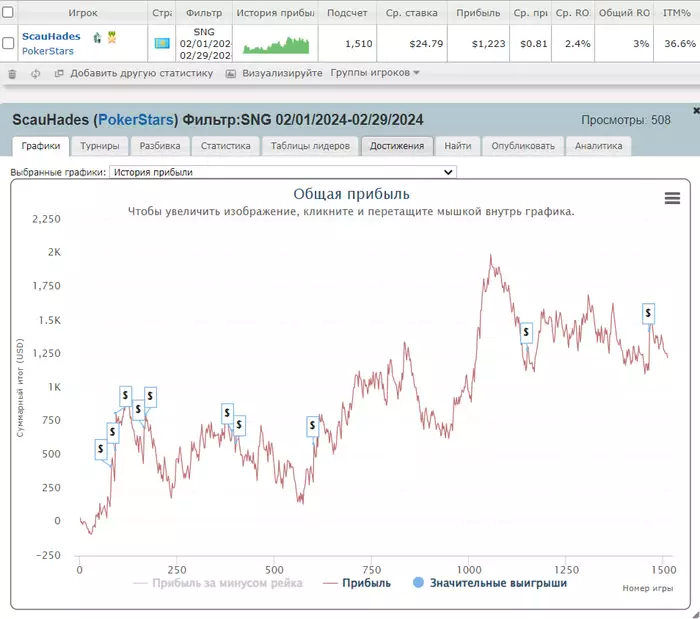Open the История прибыли chart selector
The height and width of the screenshot is (619, 700).
(x=283, y=172)
